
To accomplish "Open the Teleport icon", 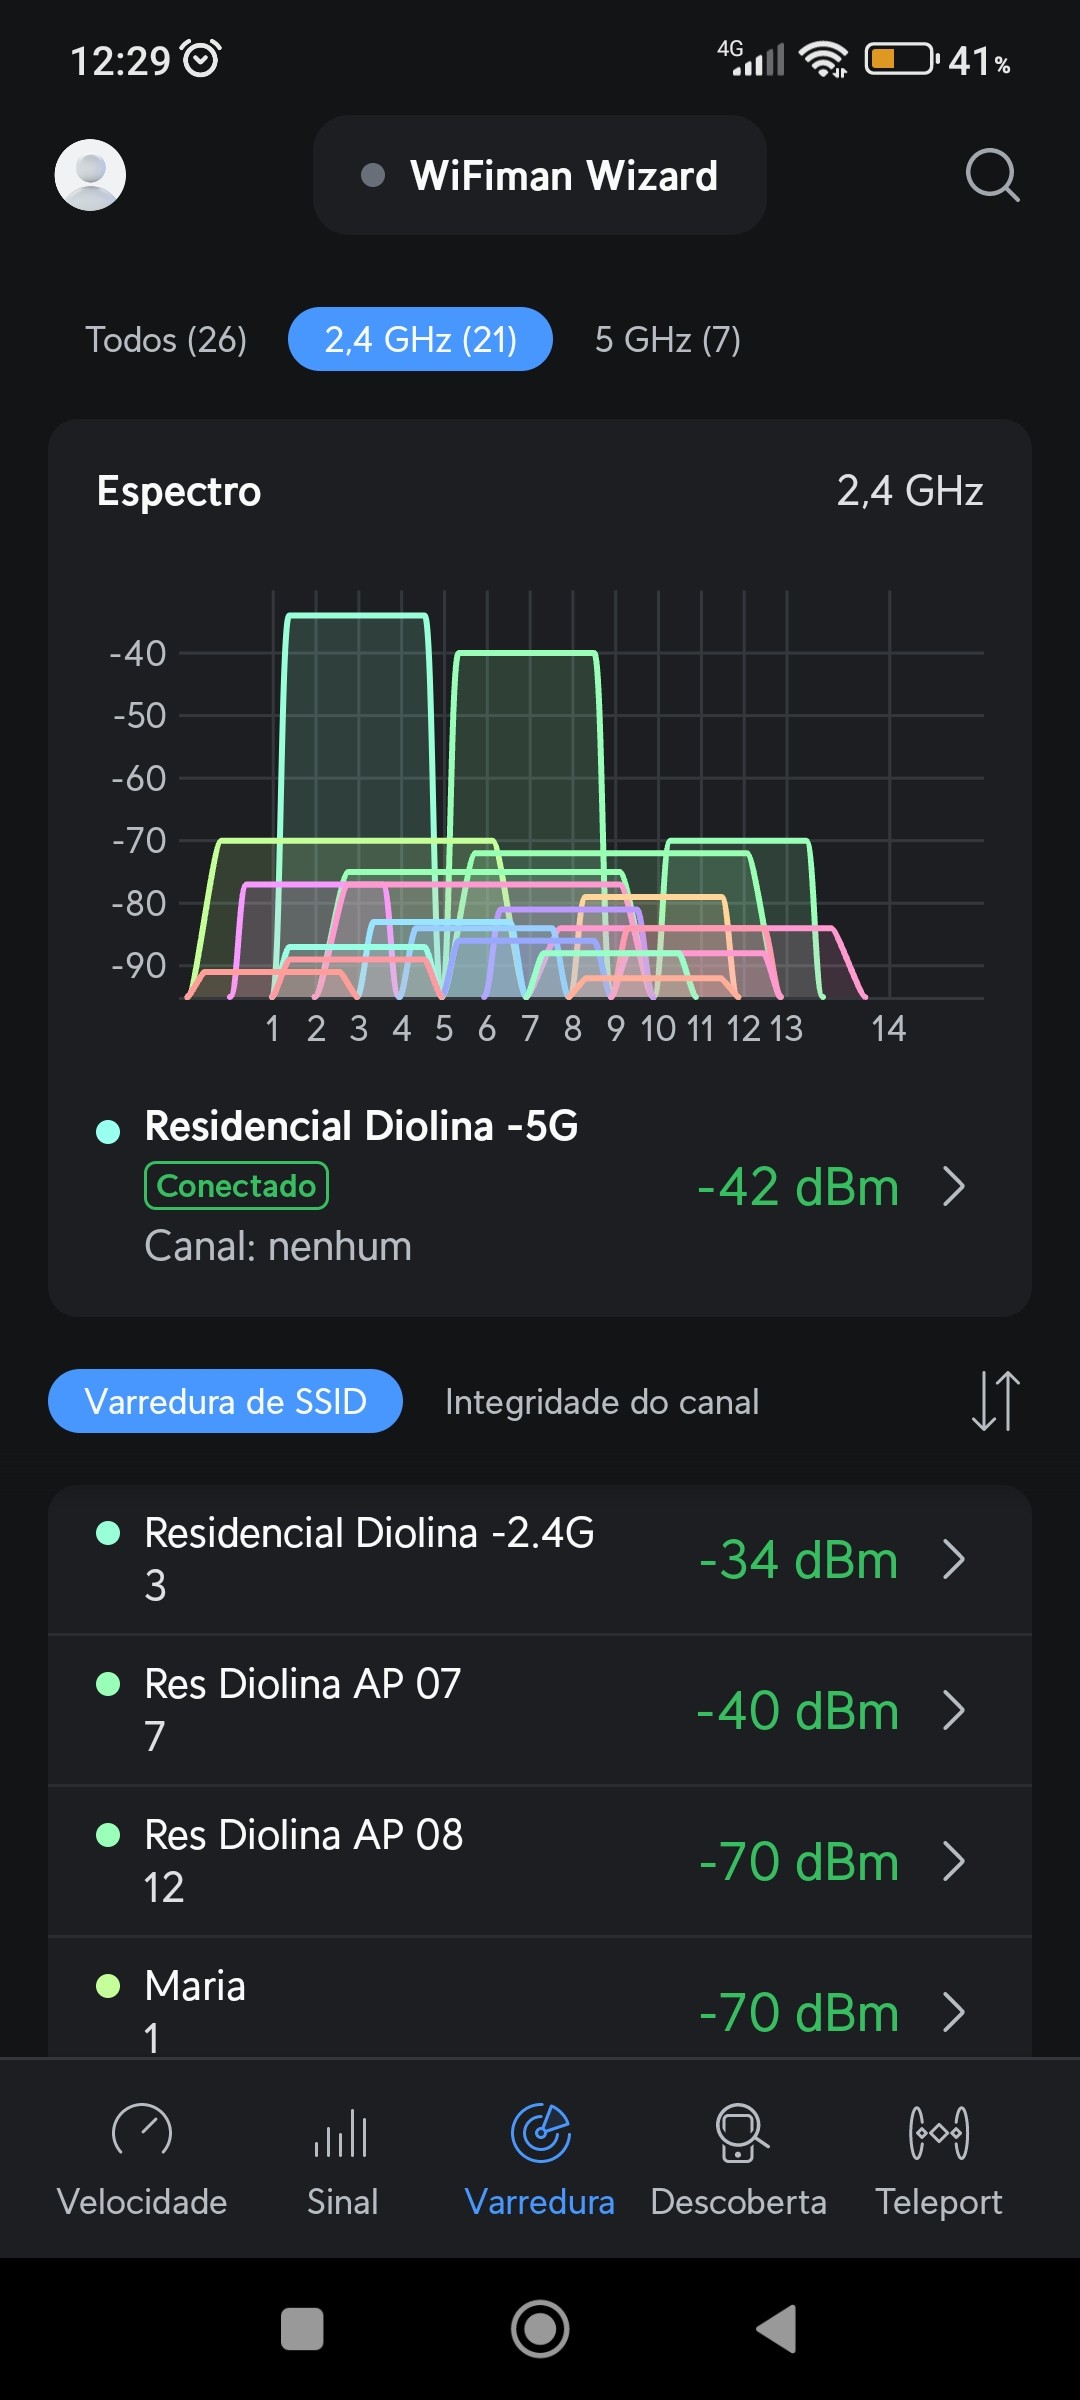I will pyautogui.click(x=938, y=2133).
